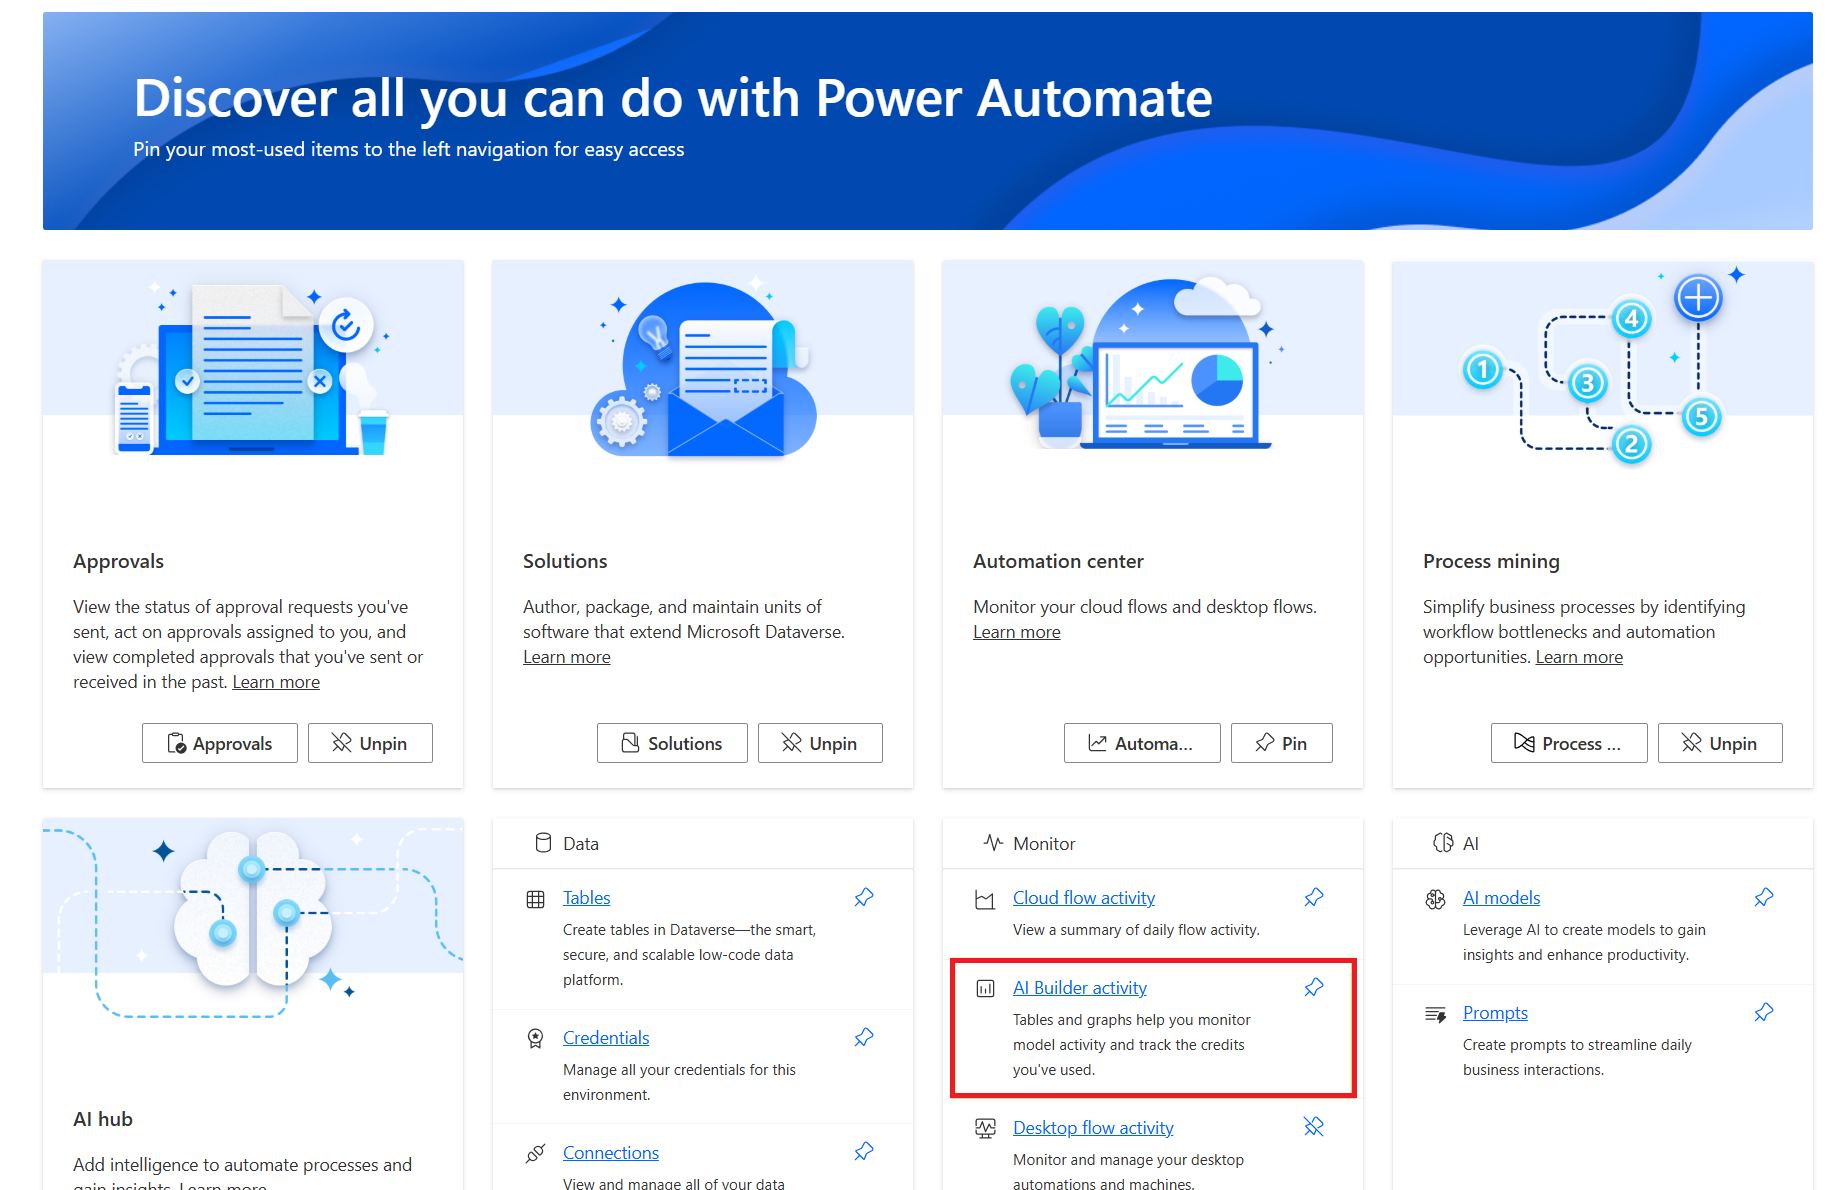This screenshot has height=1190, width=1833.
Task: Click the table grid icon beside Tables
Action: click(536, 899)
